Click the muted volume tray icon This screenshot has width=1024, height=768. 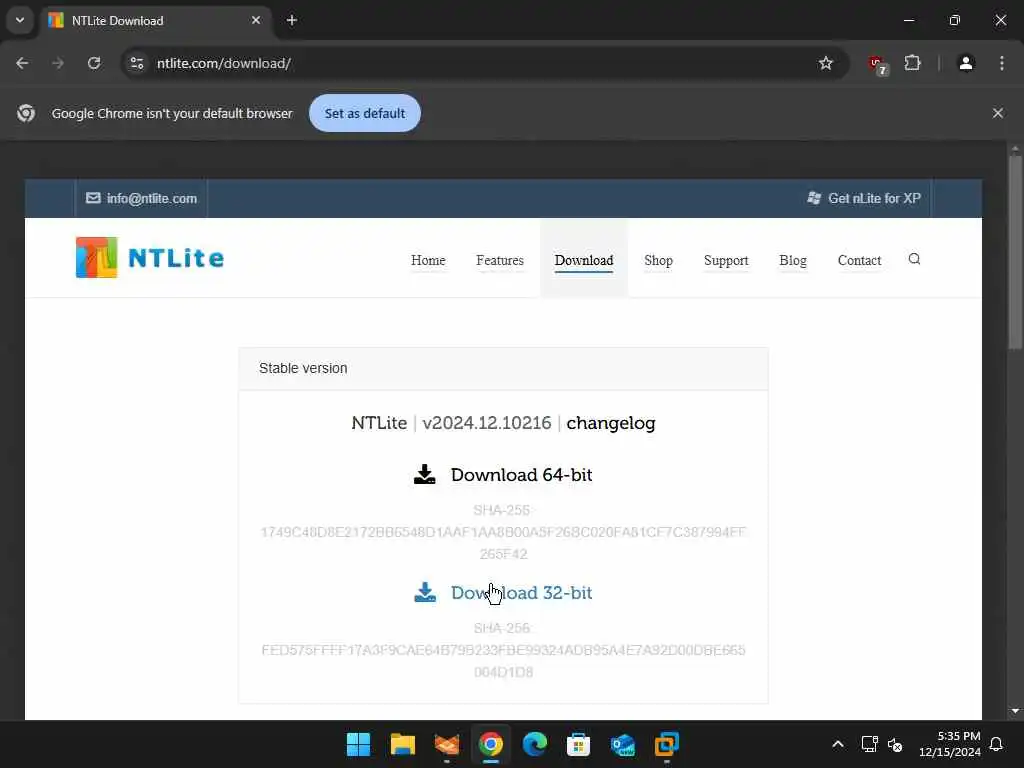[x=895, y=744]
